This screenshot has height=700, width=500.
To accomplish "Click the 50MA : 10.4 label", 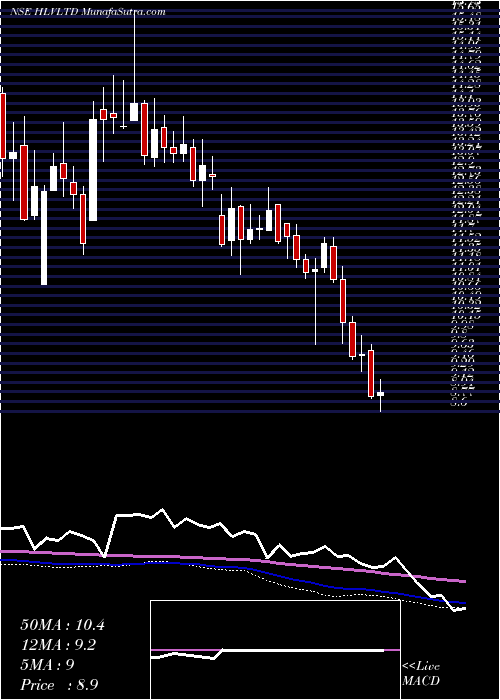I will pyautogui.click(x=62, y=625).
